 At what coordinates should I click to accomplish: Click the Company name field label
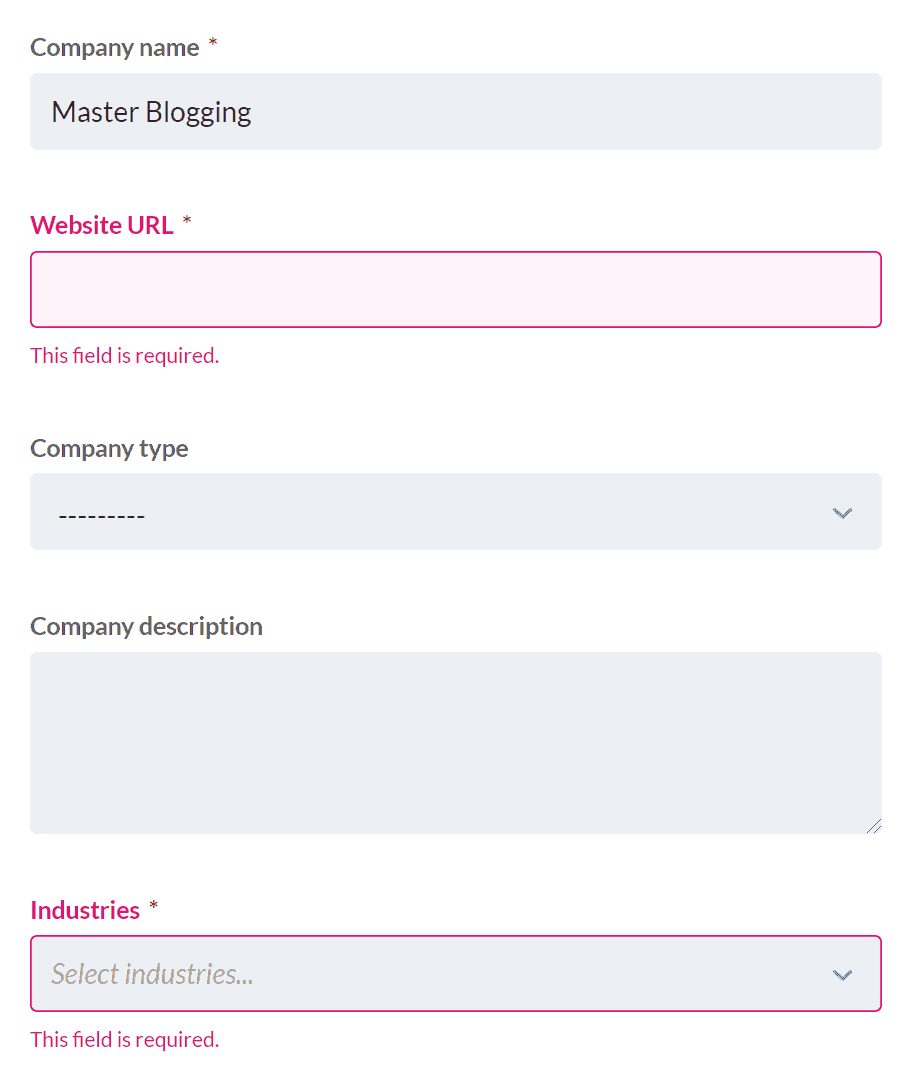tap(114, 47)
